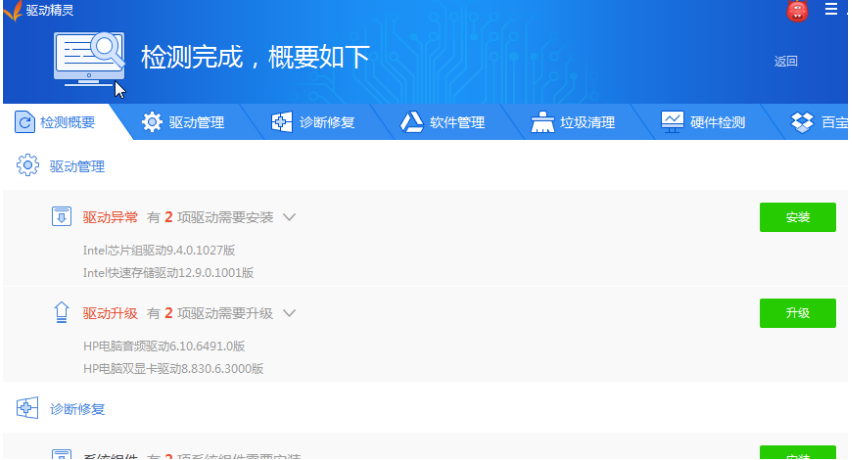Switch to the 硬件检测 tab
Viewport: 852px width, 460px height.
pos(703,123)
